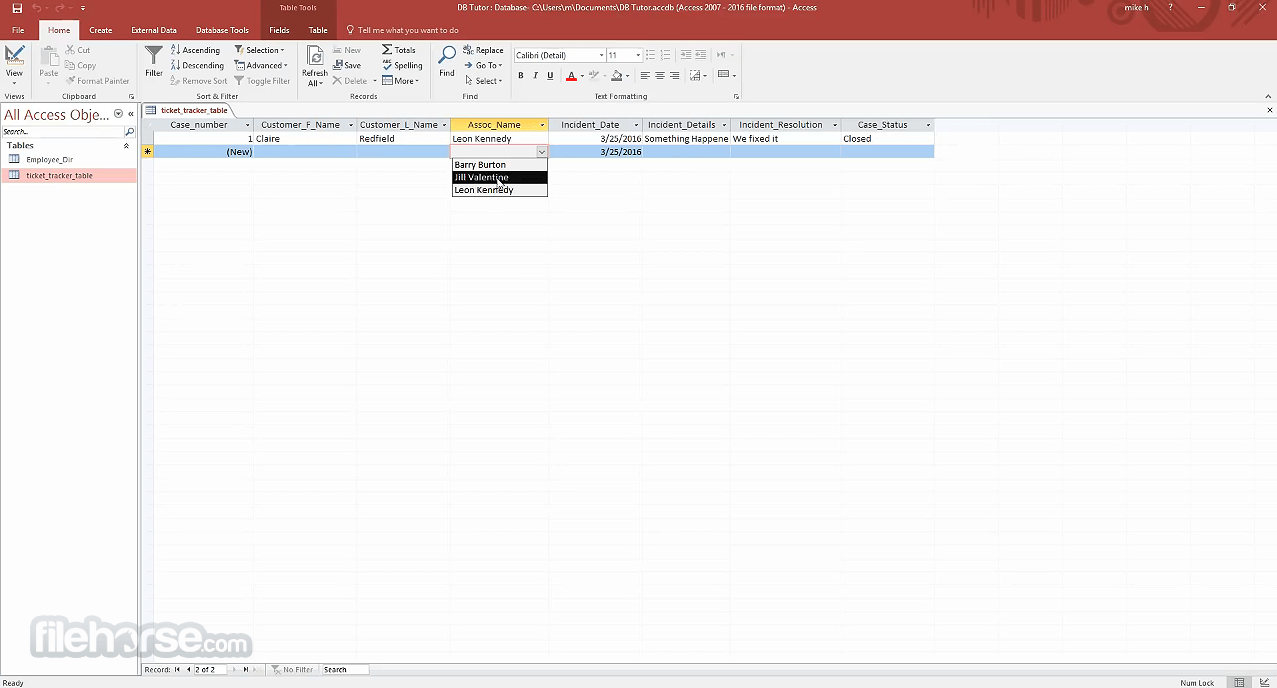Open the font size 11 dropdown
1277x688 pixels.
638,55
